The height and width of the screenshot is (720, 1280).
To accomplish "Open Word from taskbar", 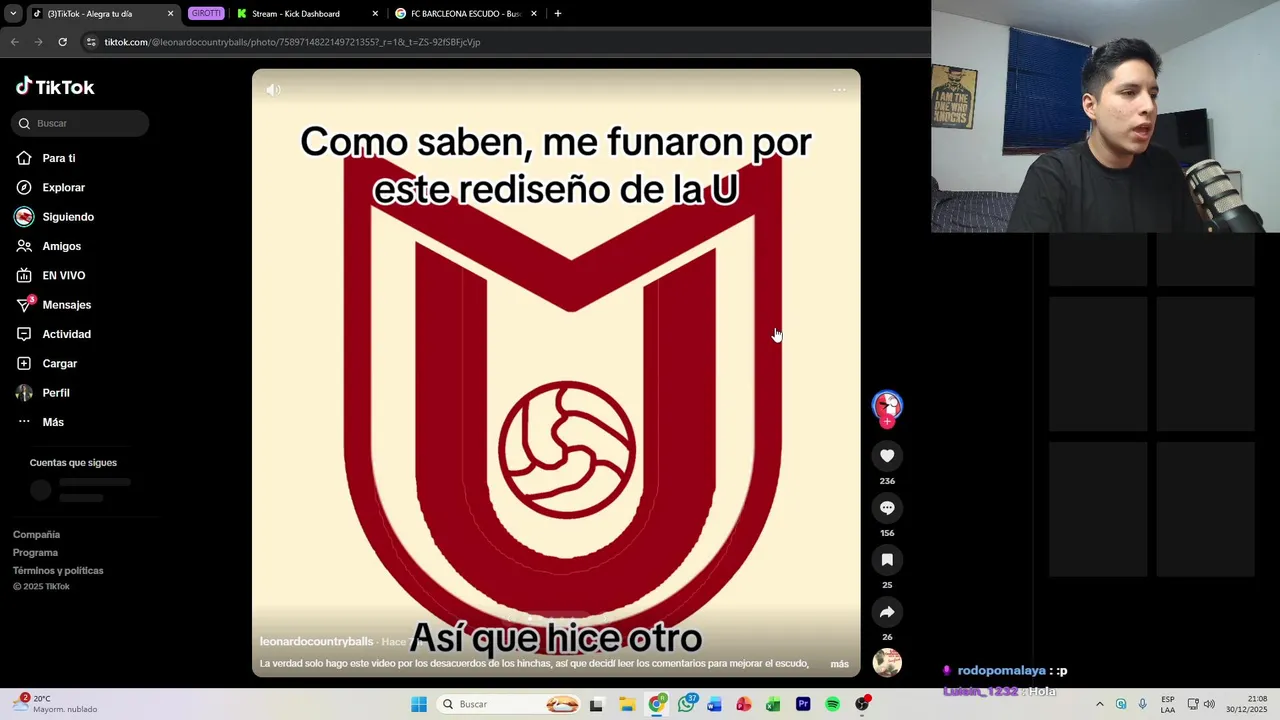I will pyautogui.click(x=714, y=704).
